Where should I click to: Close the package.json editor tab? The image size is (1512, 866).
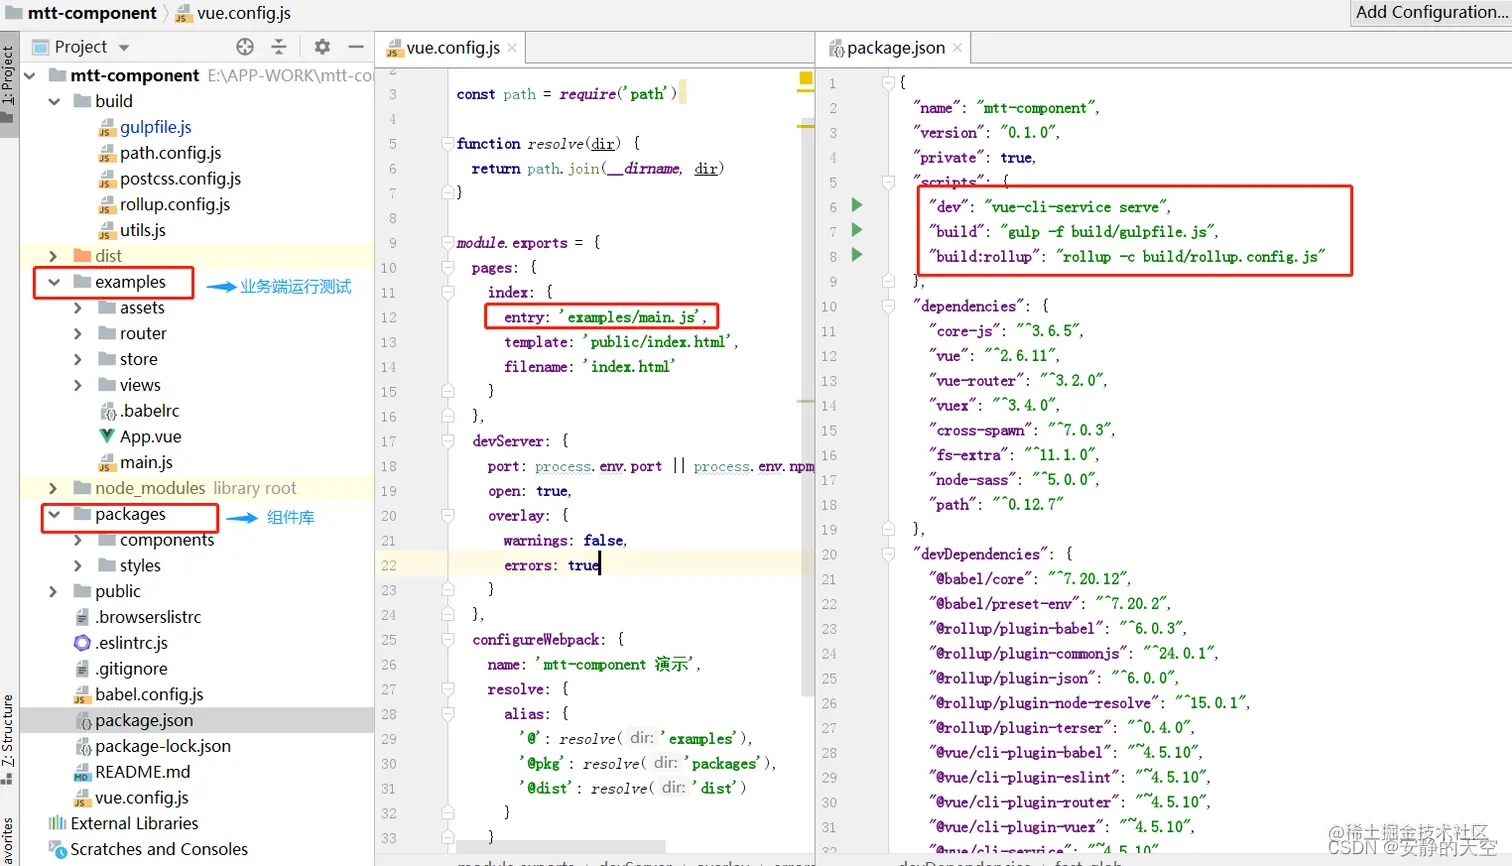click(957, 48)
